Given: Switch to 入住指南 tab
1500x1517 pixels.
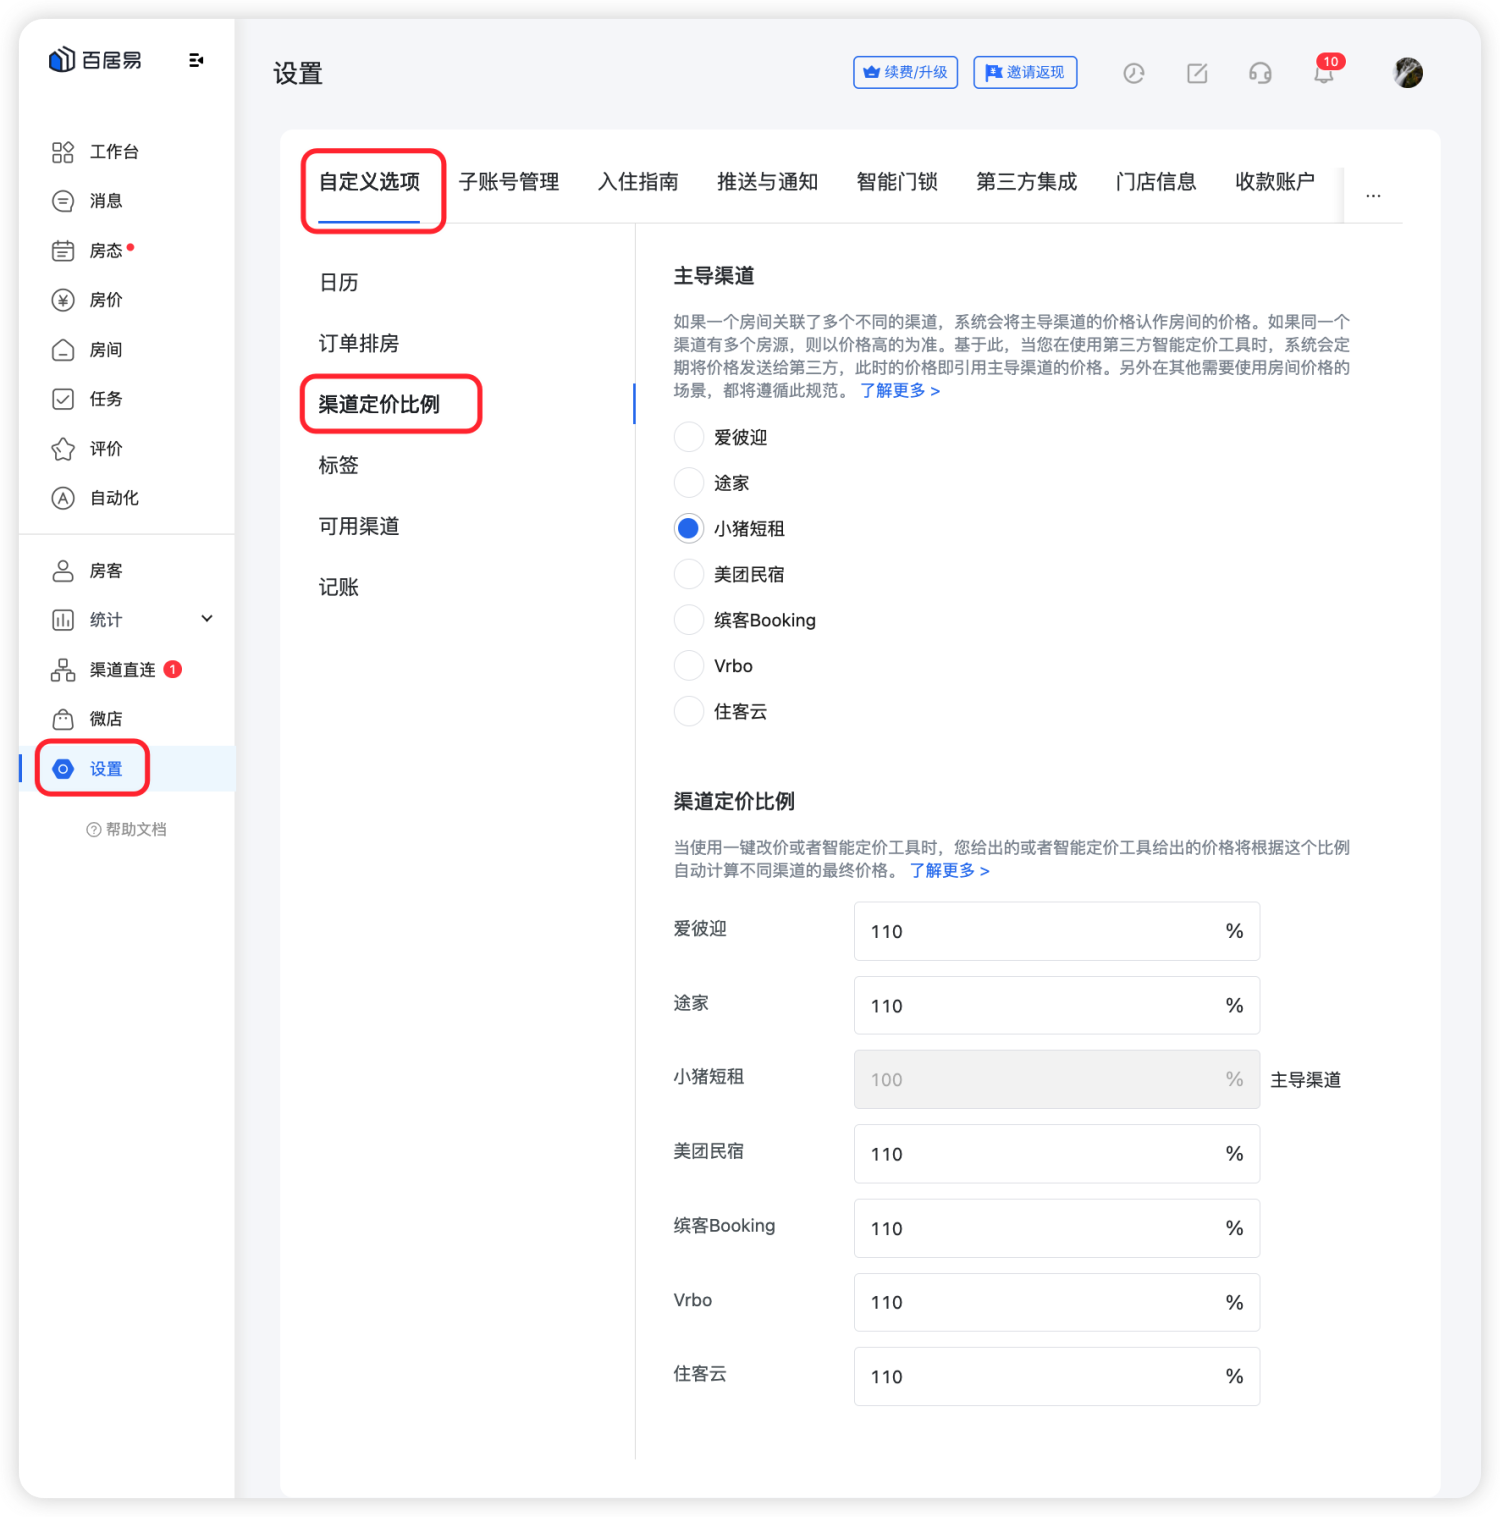Looking at the screenshot, I should [638, 182].
